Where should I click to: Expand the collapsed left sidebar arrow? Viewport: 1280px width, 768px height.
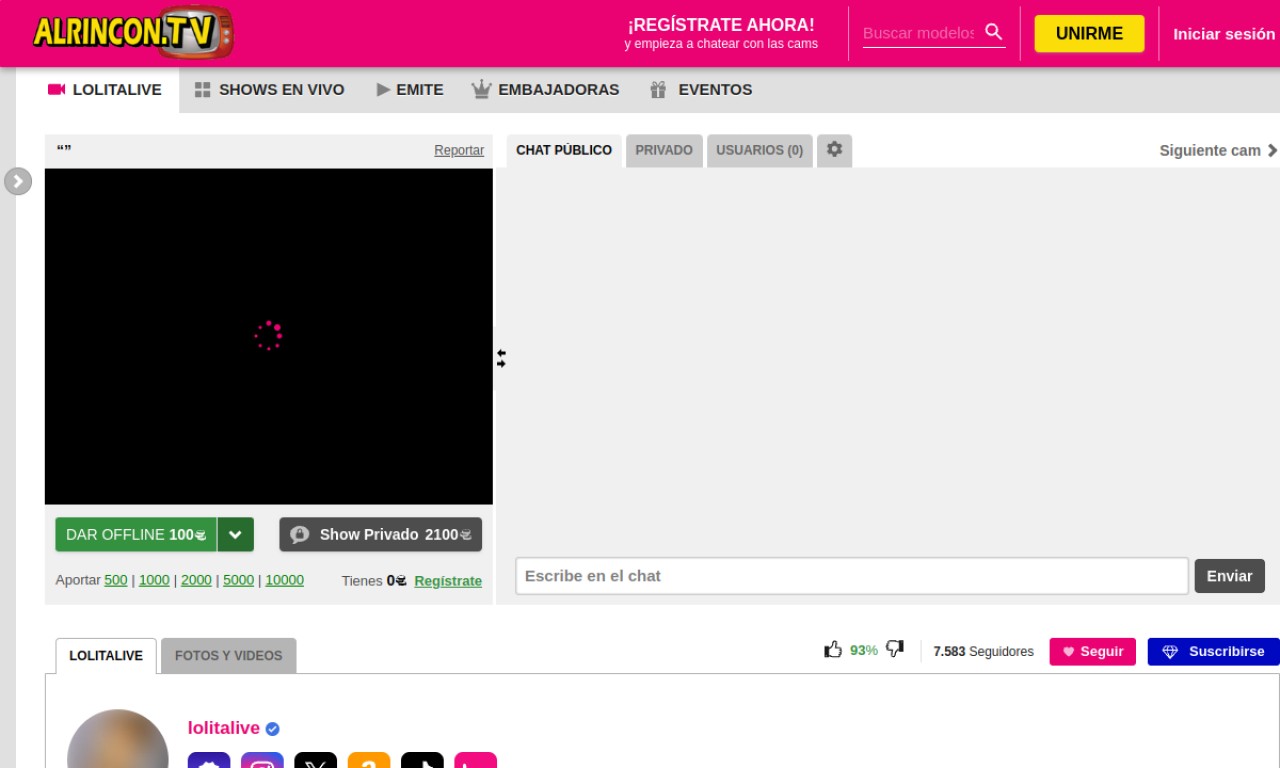(18, 181)
